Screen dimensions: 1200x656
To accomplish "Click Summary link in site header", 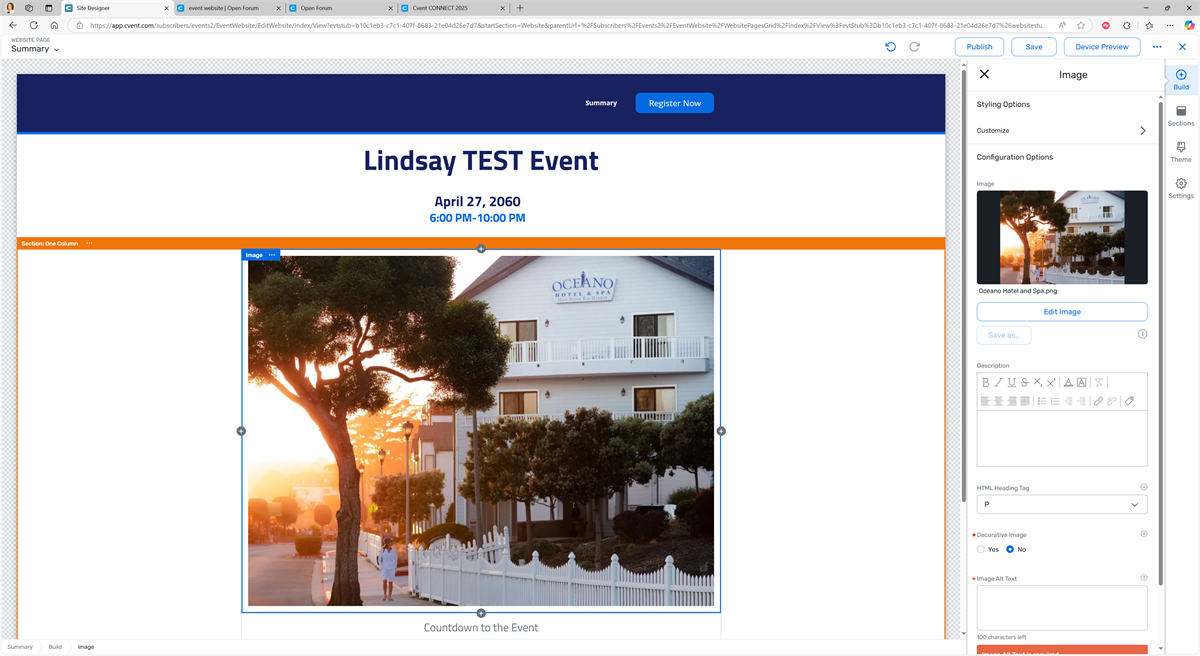I will (601, 103).
